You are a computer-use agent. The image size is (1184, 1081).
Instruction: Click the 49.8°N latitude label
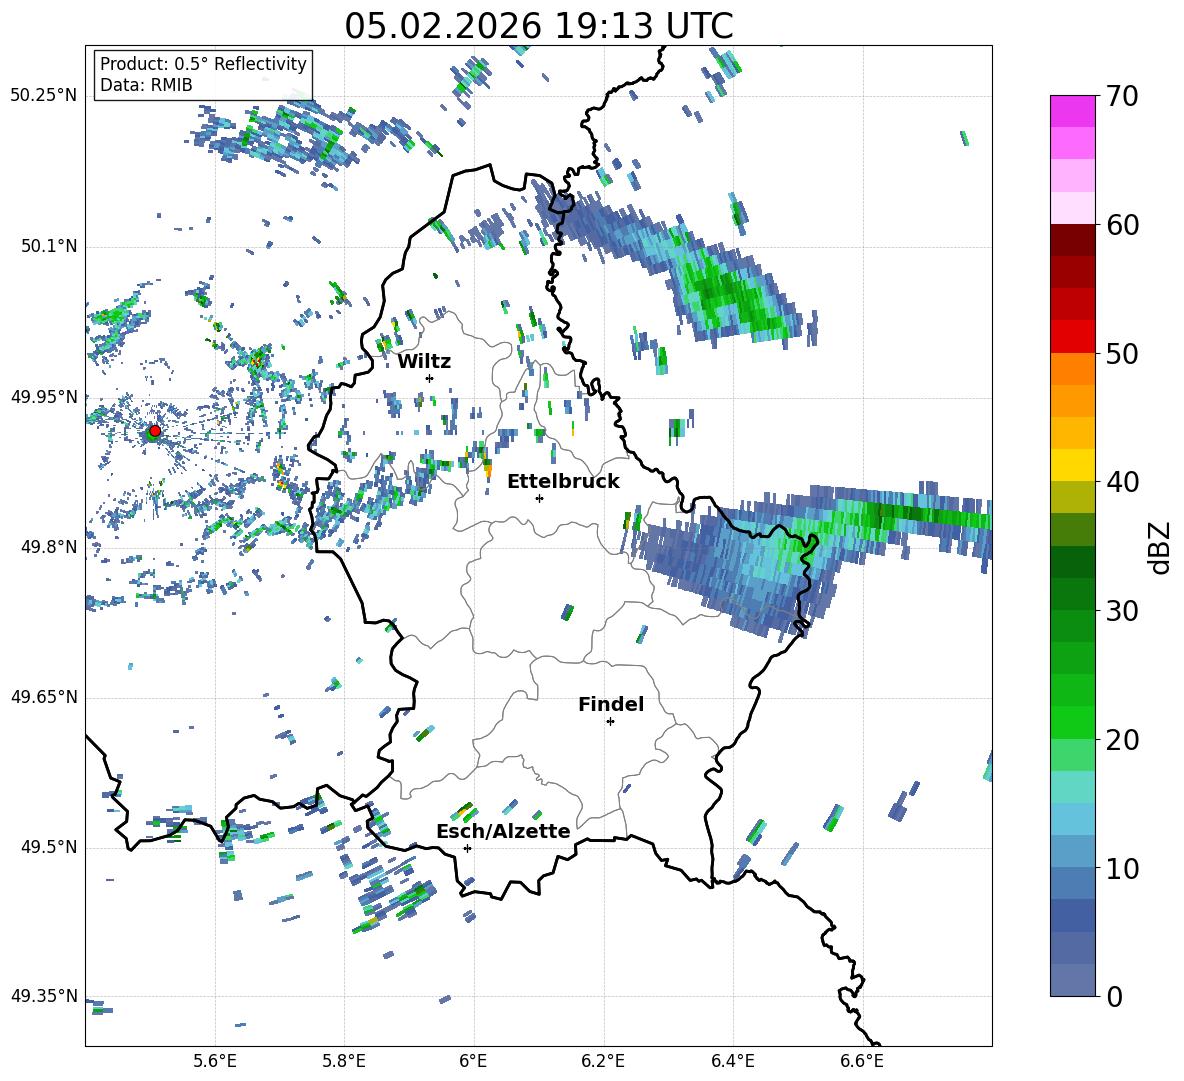(49, 547)
